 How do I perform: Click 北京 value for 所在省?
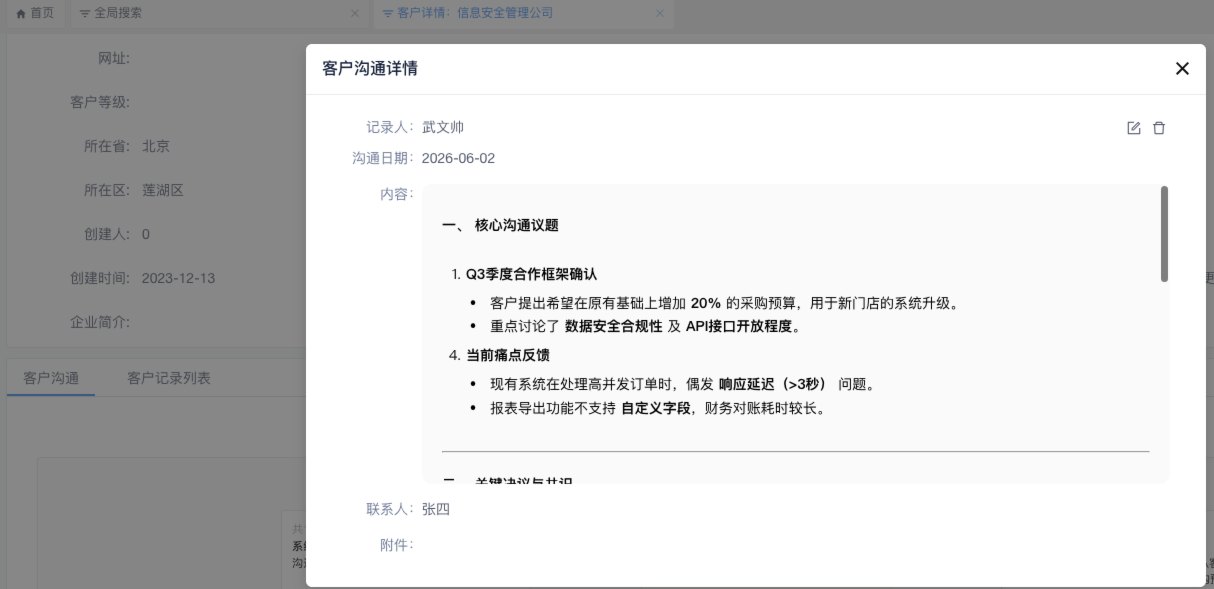[x=156, y=146]
